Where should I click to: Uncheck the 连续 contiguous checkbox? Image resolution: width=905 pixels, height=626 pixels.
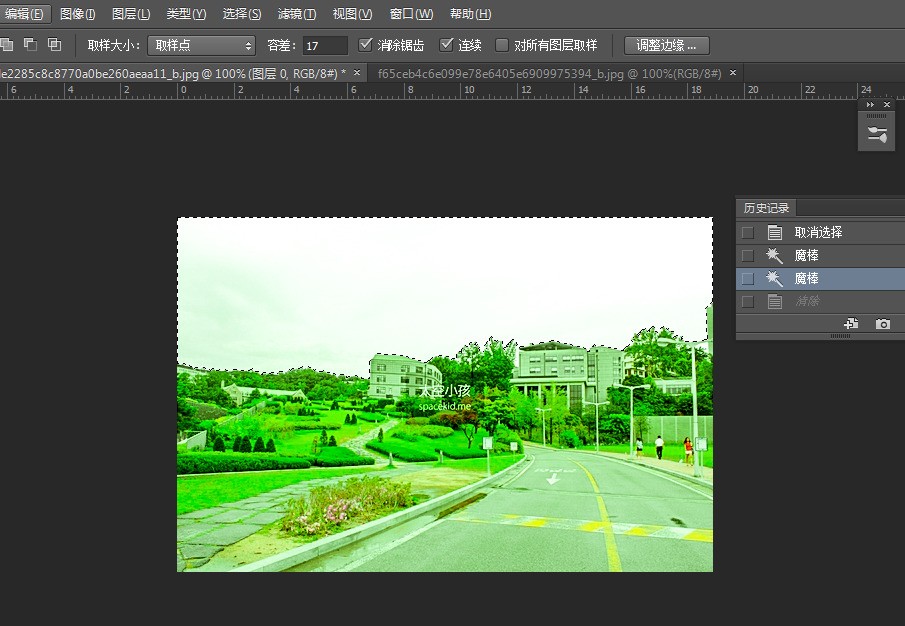[x=447, y=45]
